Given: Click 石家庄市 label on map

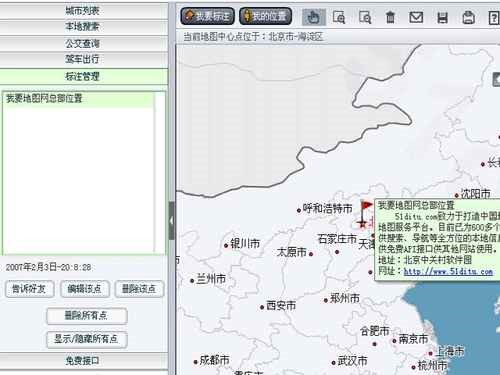Looking at the screenshot, I should (337, 239).
